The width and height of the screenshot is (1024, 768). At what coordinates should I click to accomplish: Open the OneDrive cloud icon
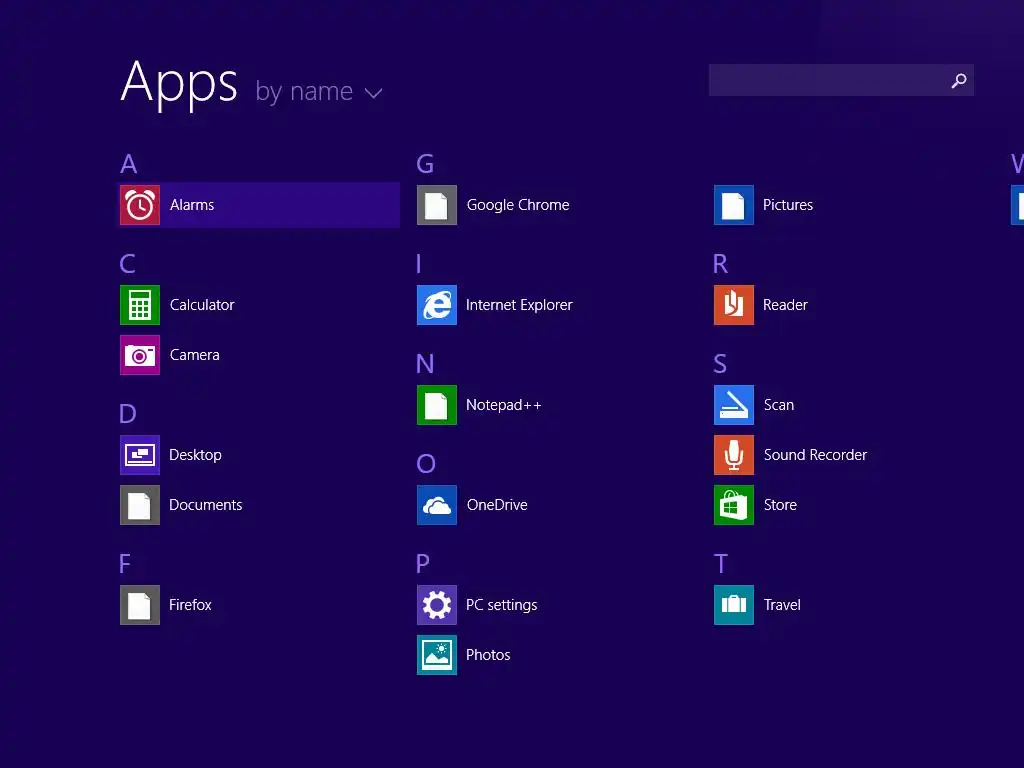click(x=437, y=505)
